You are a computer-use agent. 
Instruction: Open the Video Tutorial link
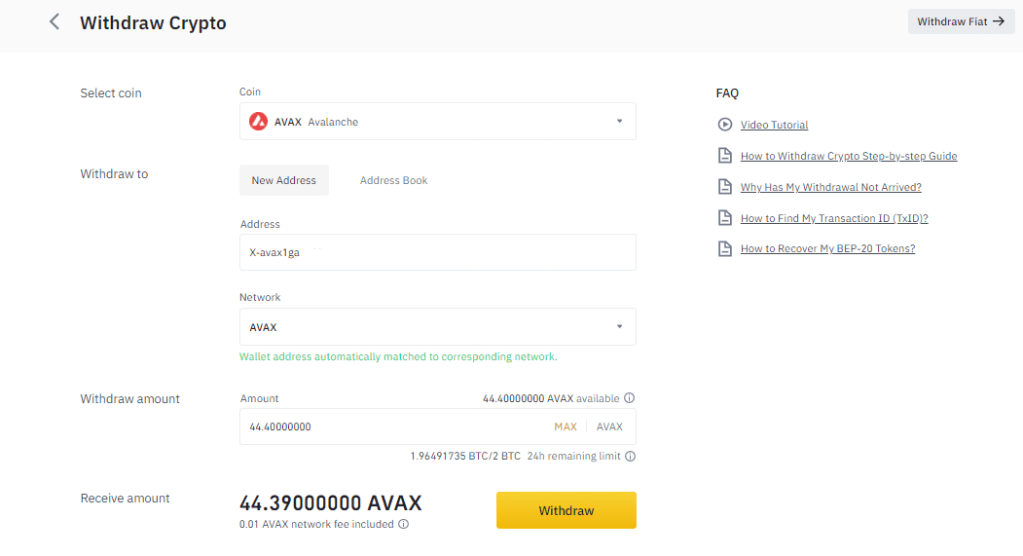(x=774, y=125)
